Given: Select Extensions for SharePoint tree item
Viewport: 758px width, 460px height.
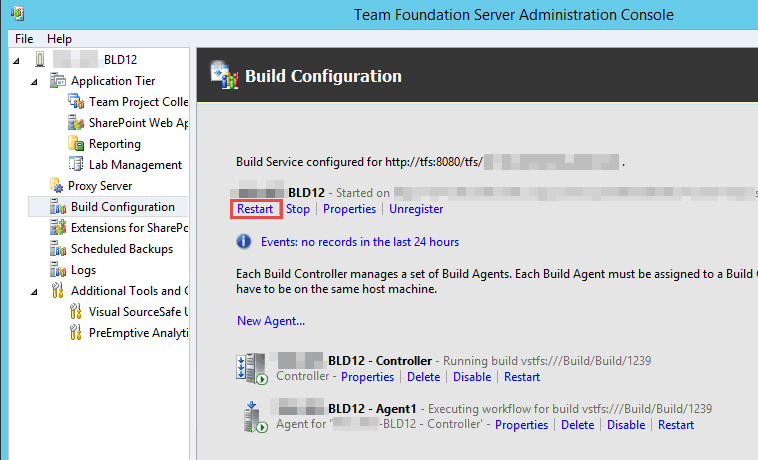Looking at the screenshot, I should [x=129, y=228].
